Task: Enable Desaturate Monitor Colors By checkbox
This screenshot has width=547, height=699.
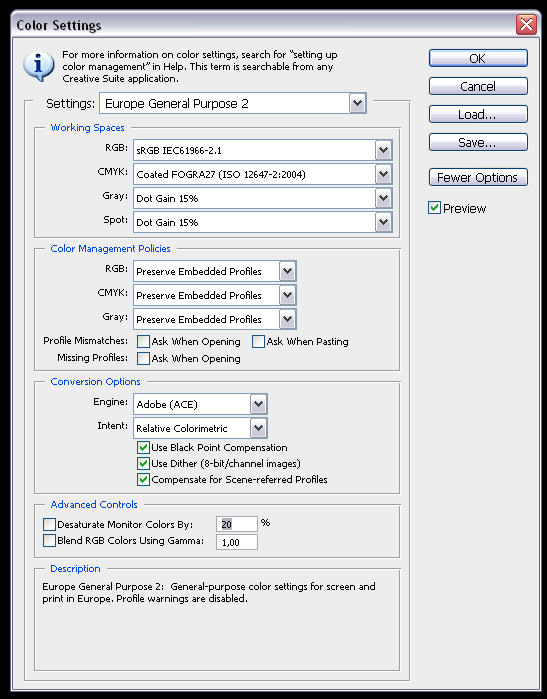Action: [49, 524]
